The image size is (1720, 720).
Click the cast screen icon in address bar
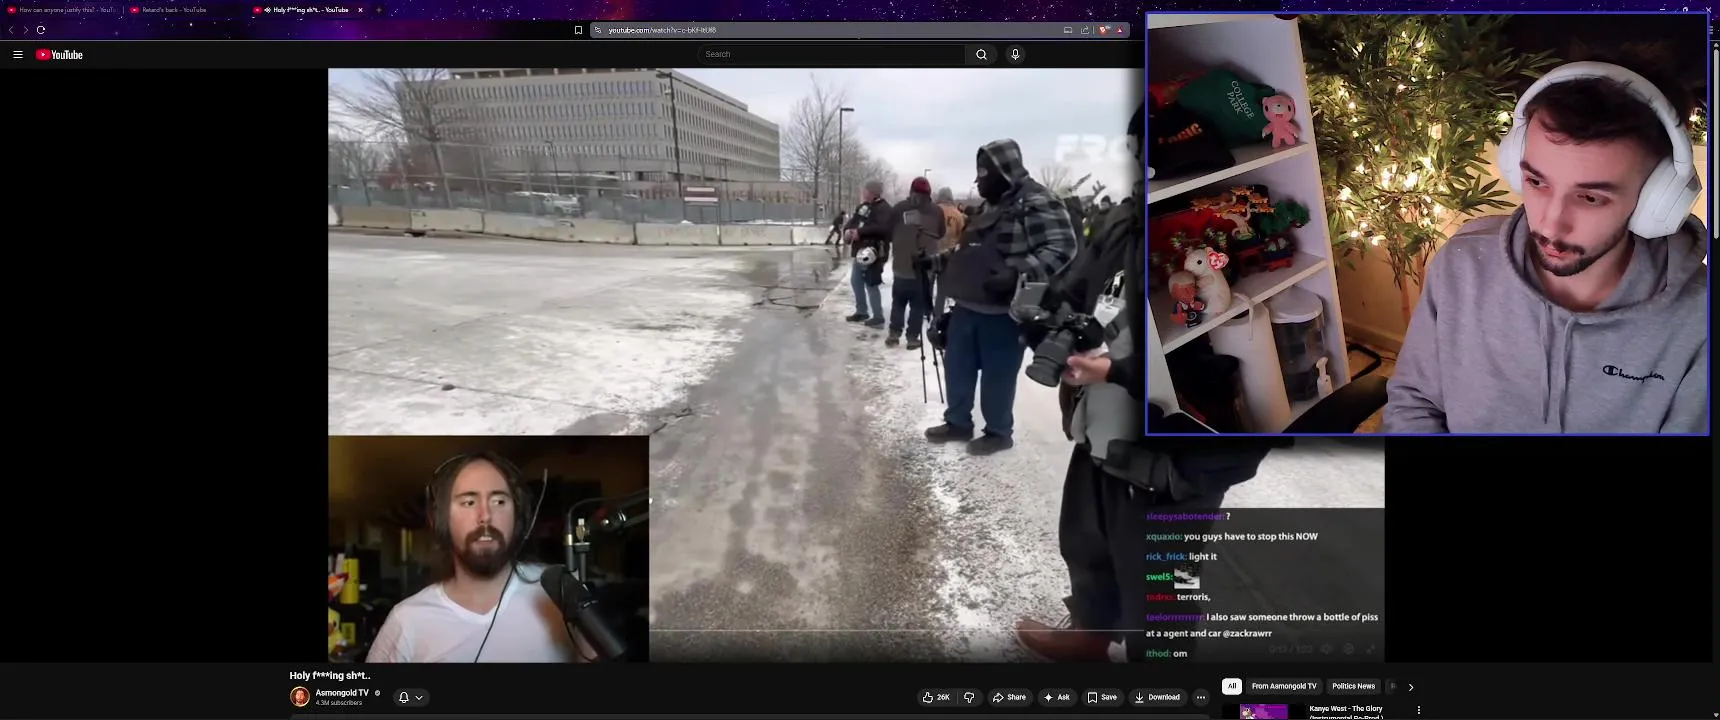[1068, 30]
